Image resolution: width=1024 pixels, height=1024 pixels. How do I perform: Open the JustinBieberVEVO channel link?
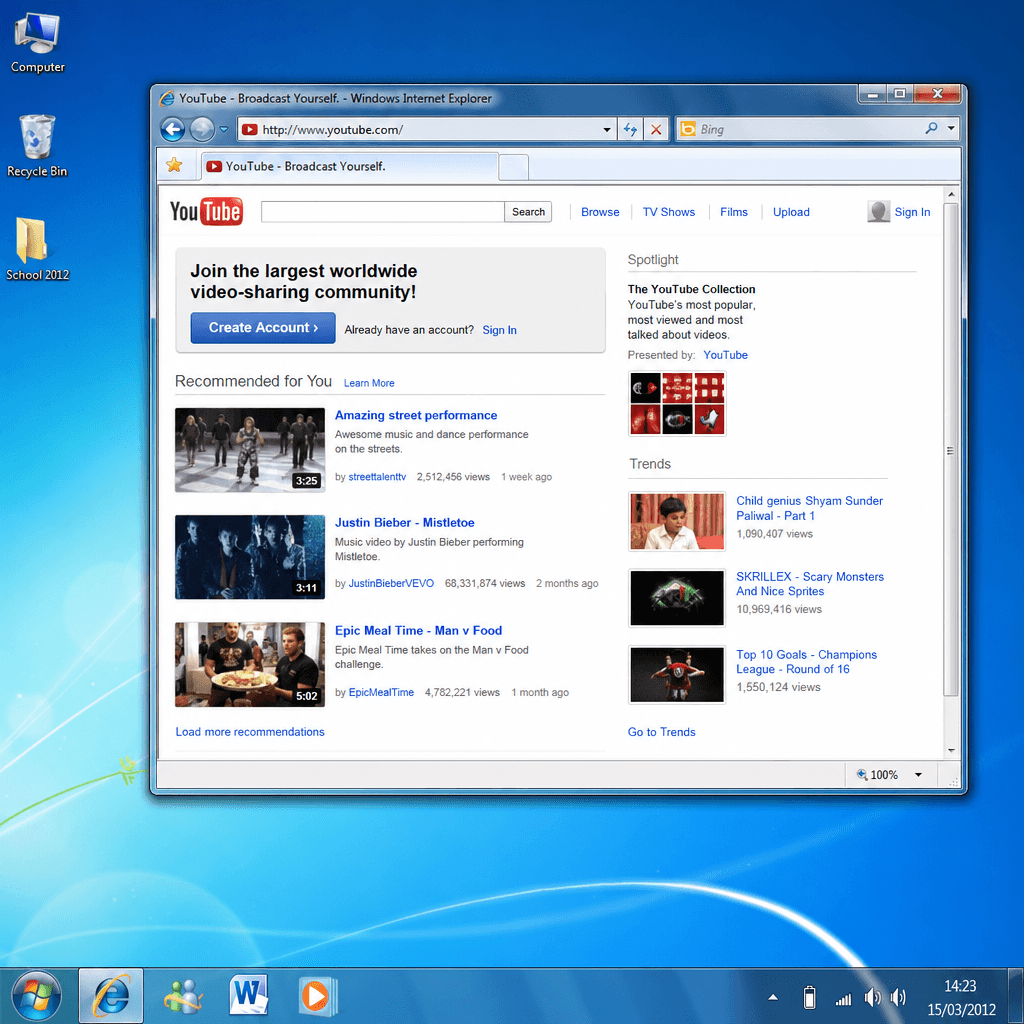coord(391,583)
